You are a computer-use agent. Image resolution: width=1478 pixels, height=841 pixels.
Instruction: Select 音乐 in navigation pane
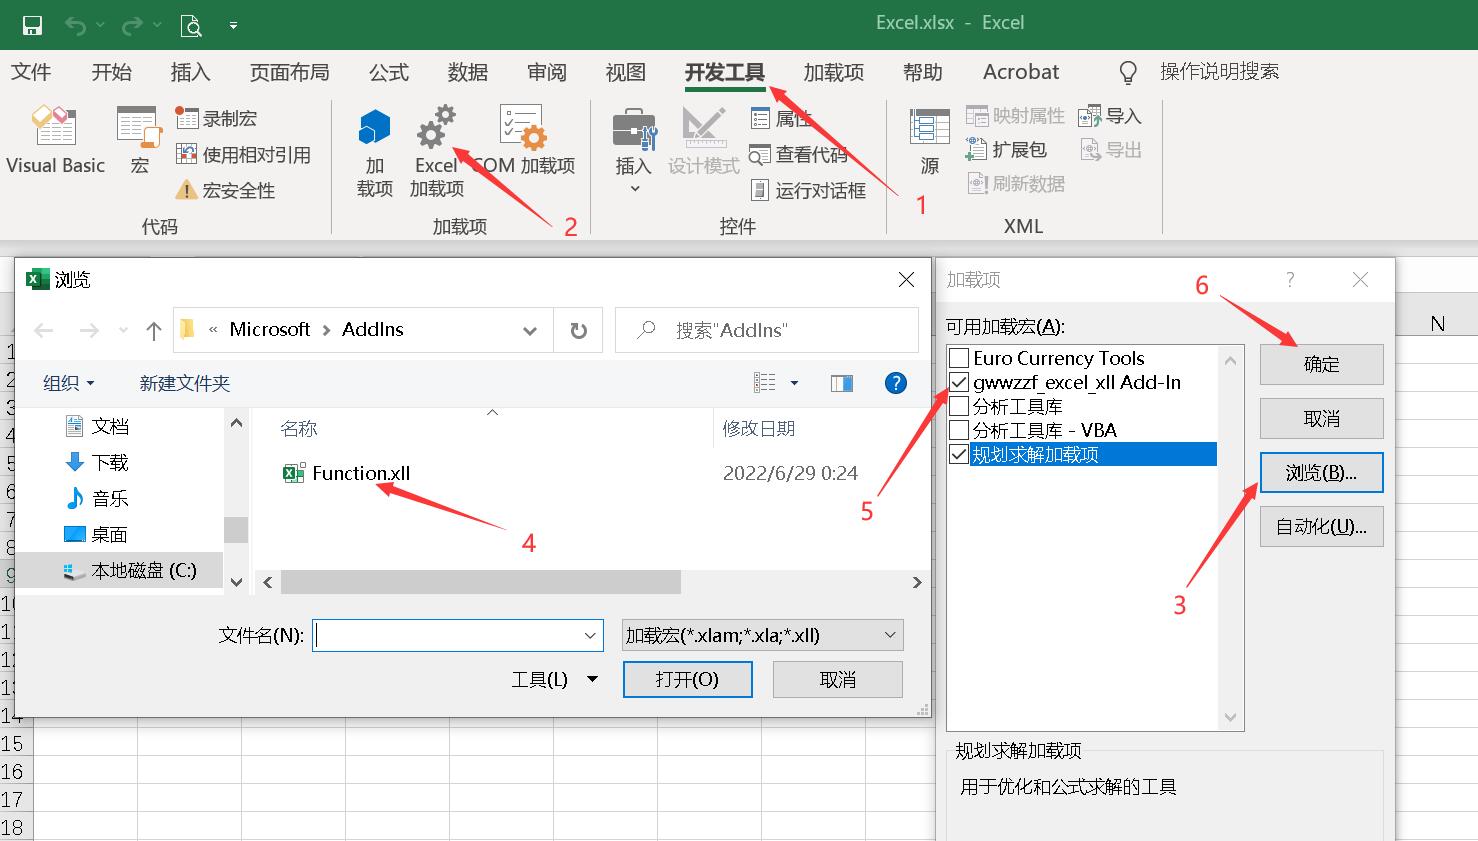pos(97,498)
